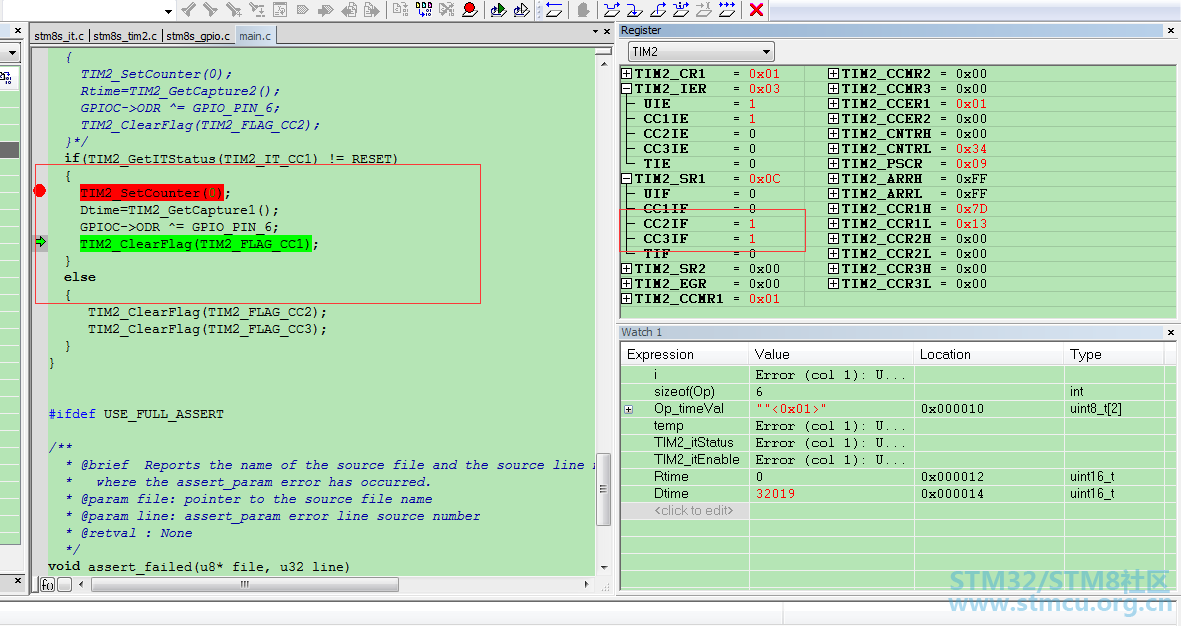Switch to the stm8s_it.c tab
The height and width of the screenshot is (626, 1181).
pos(59,35)
